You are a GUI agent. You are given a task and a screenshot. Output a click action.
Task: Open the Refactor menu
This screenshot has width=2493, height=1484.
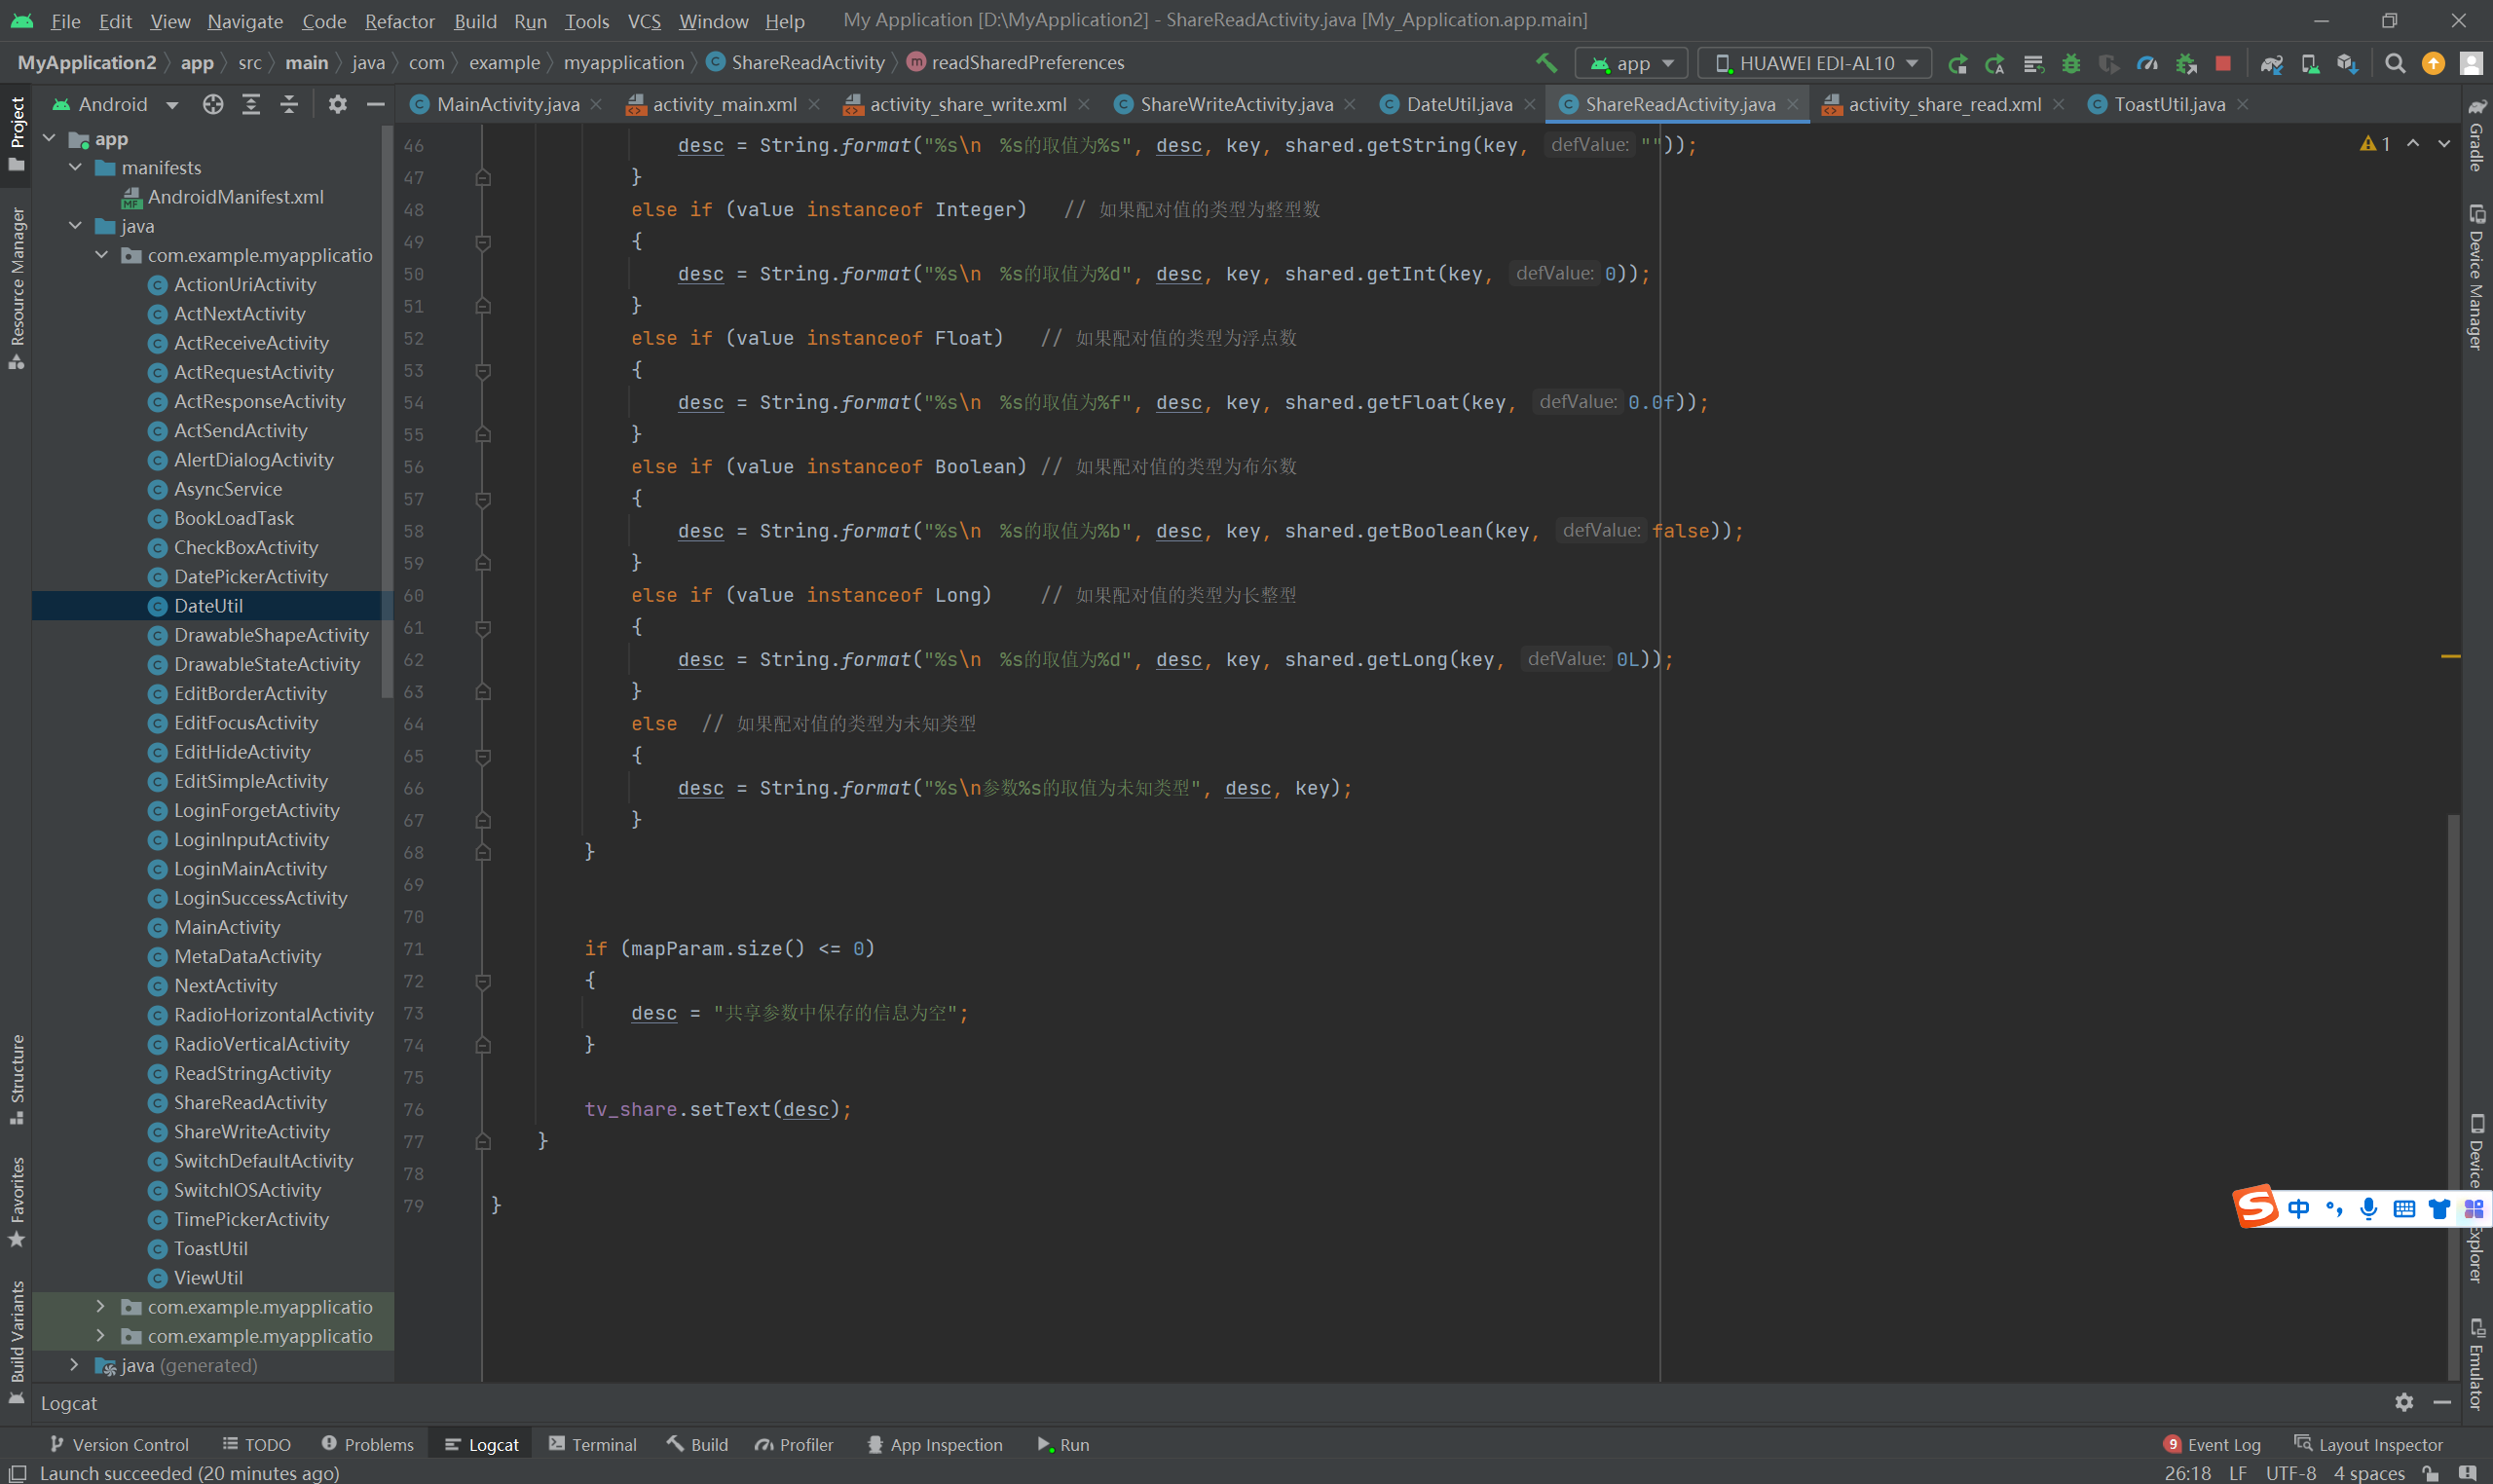coord(399,21)
